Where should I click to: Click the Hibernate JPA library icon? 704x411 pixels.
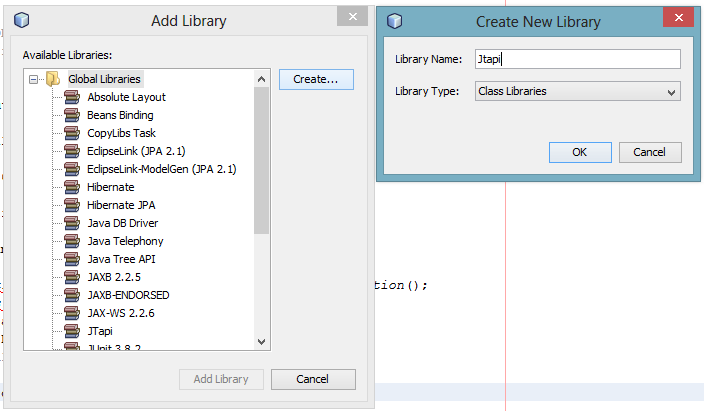point(72,205)
